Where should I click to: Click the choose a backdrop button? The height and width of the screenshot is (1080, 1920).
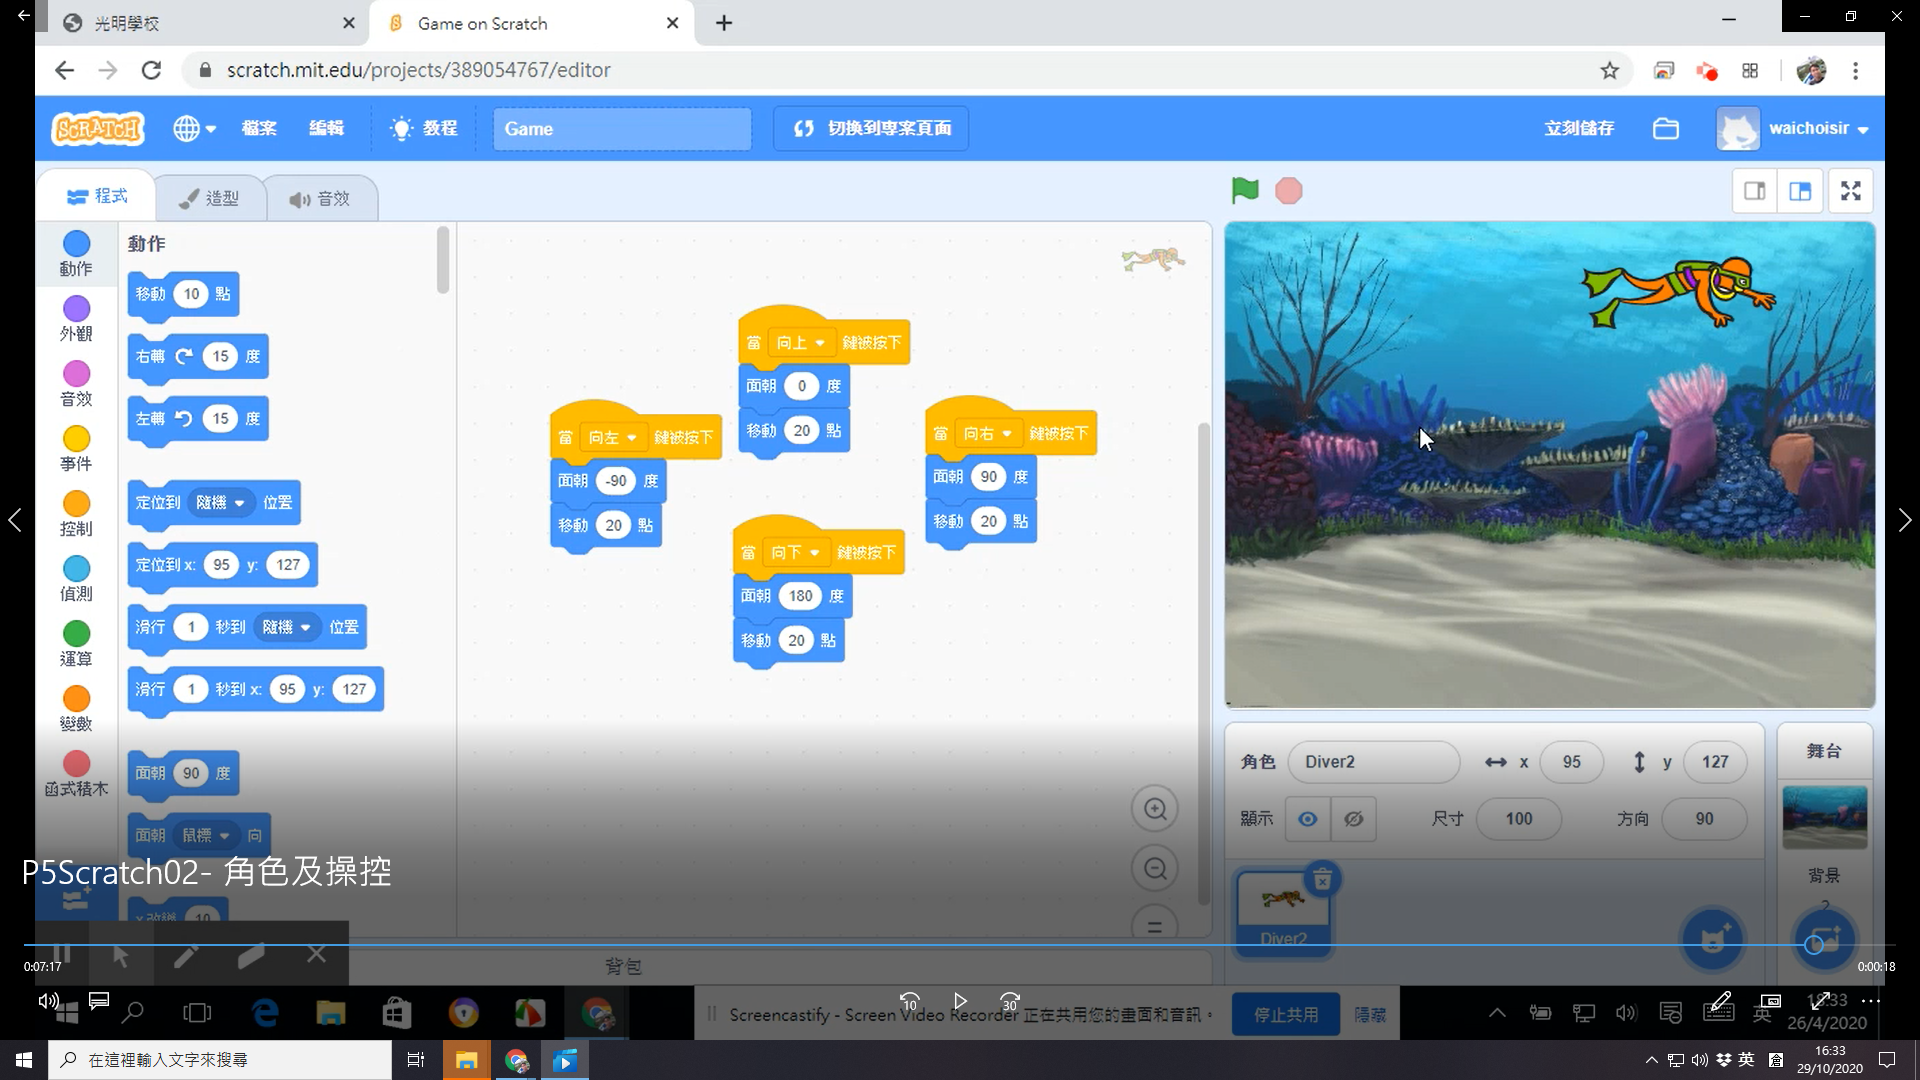click(x=1823, y=939)
